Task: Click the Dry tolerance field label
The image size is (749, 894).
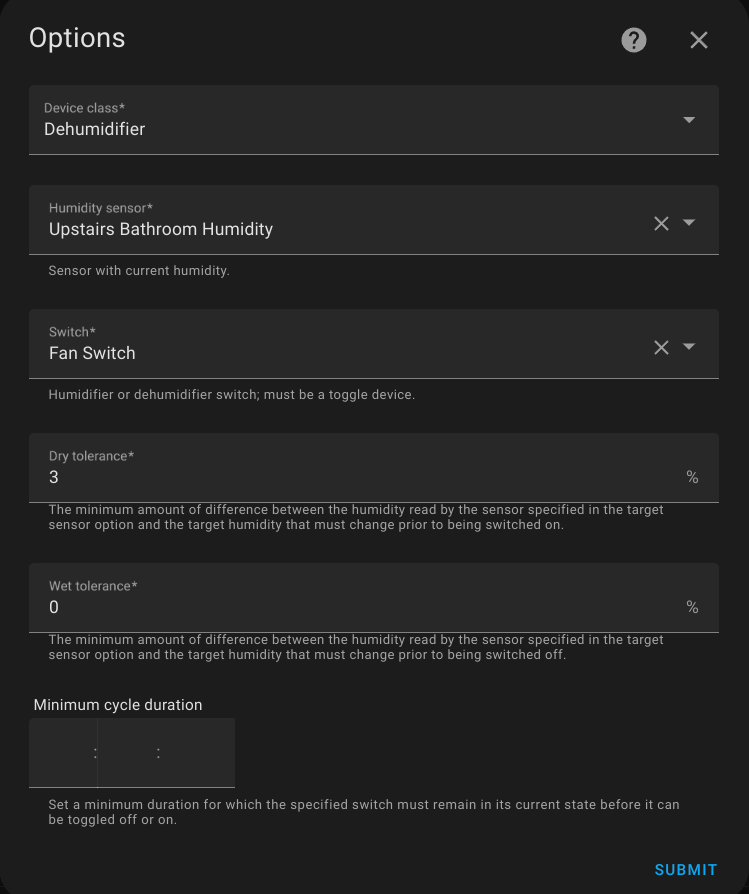Action: tap(91, 456)
